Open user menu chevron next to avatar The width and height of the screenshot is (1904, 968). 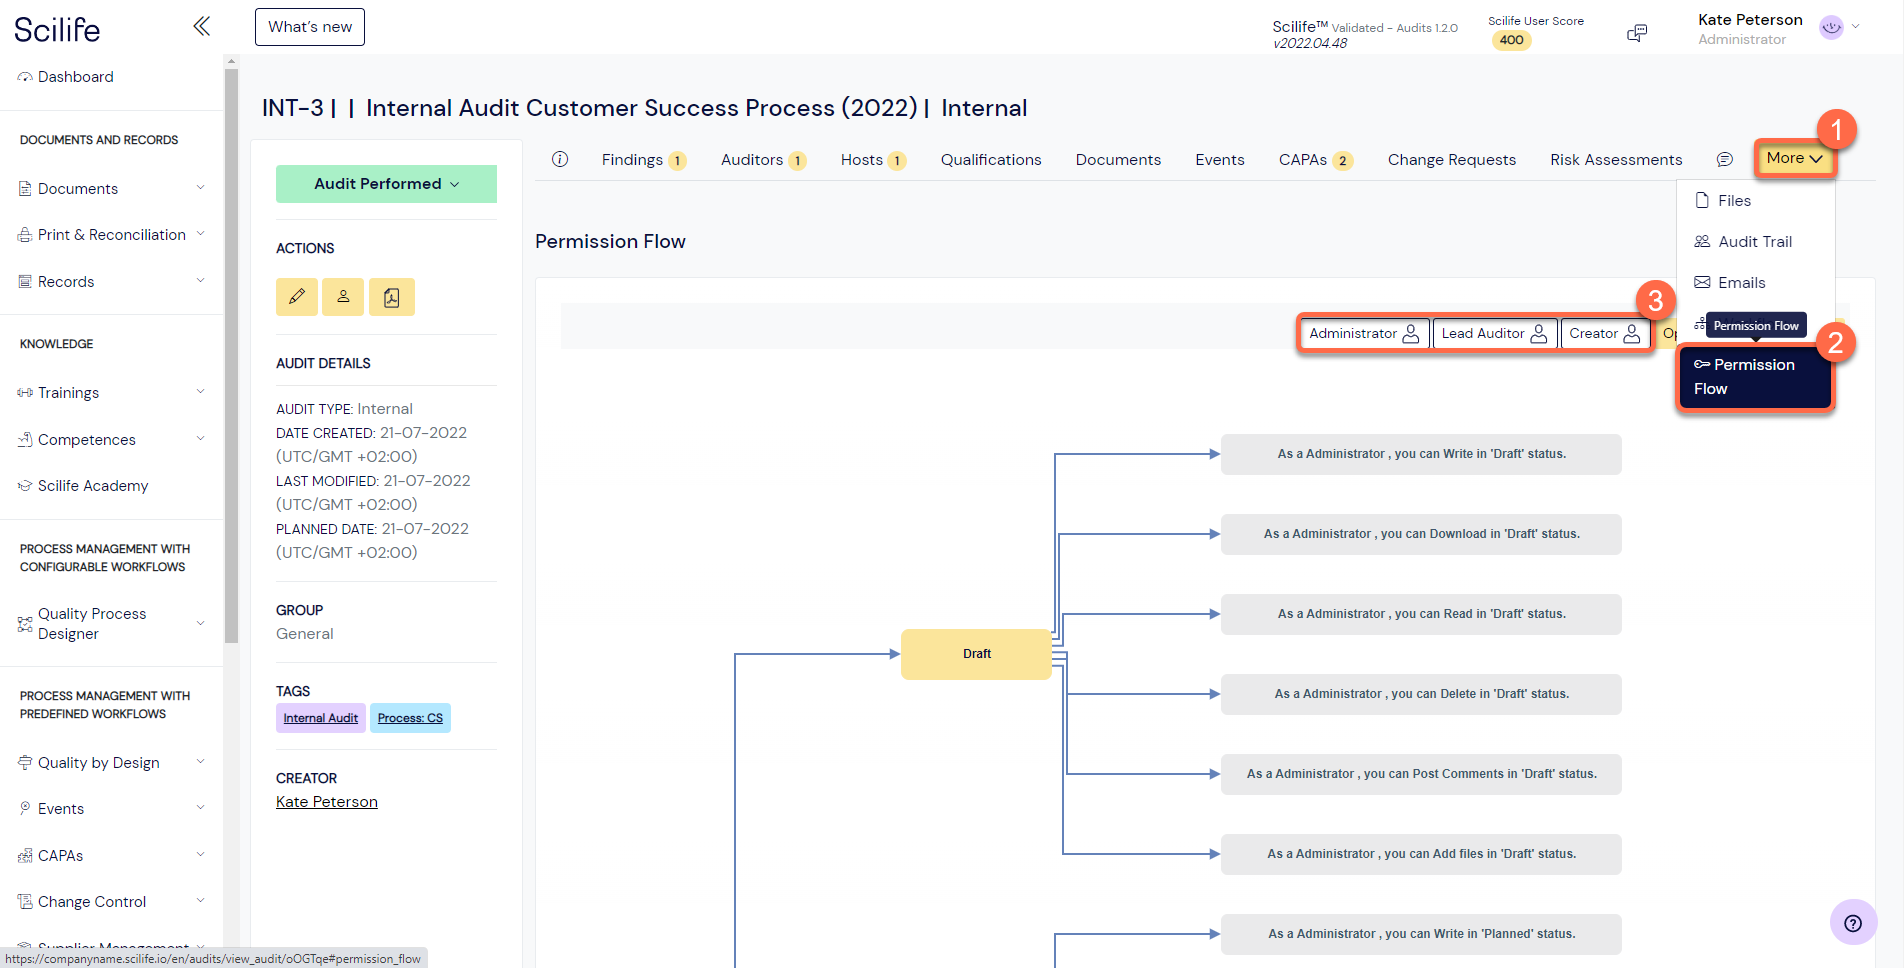pos(1856,27)
